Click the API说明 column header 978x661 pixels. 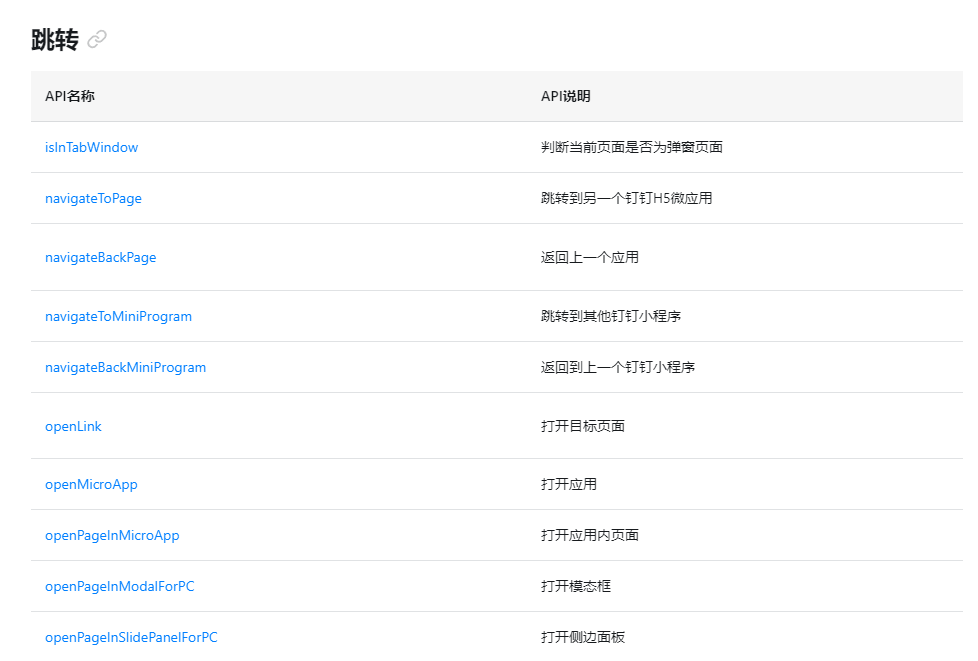click(565, 96)
